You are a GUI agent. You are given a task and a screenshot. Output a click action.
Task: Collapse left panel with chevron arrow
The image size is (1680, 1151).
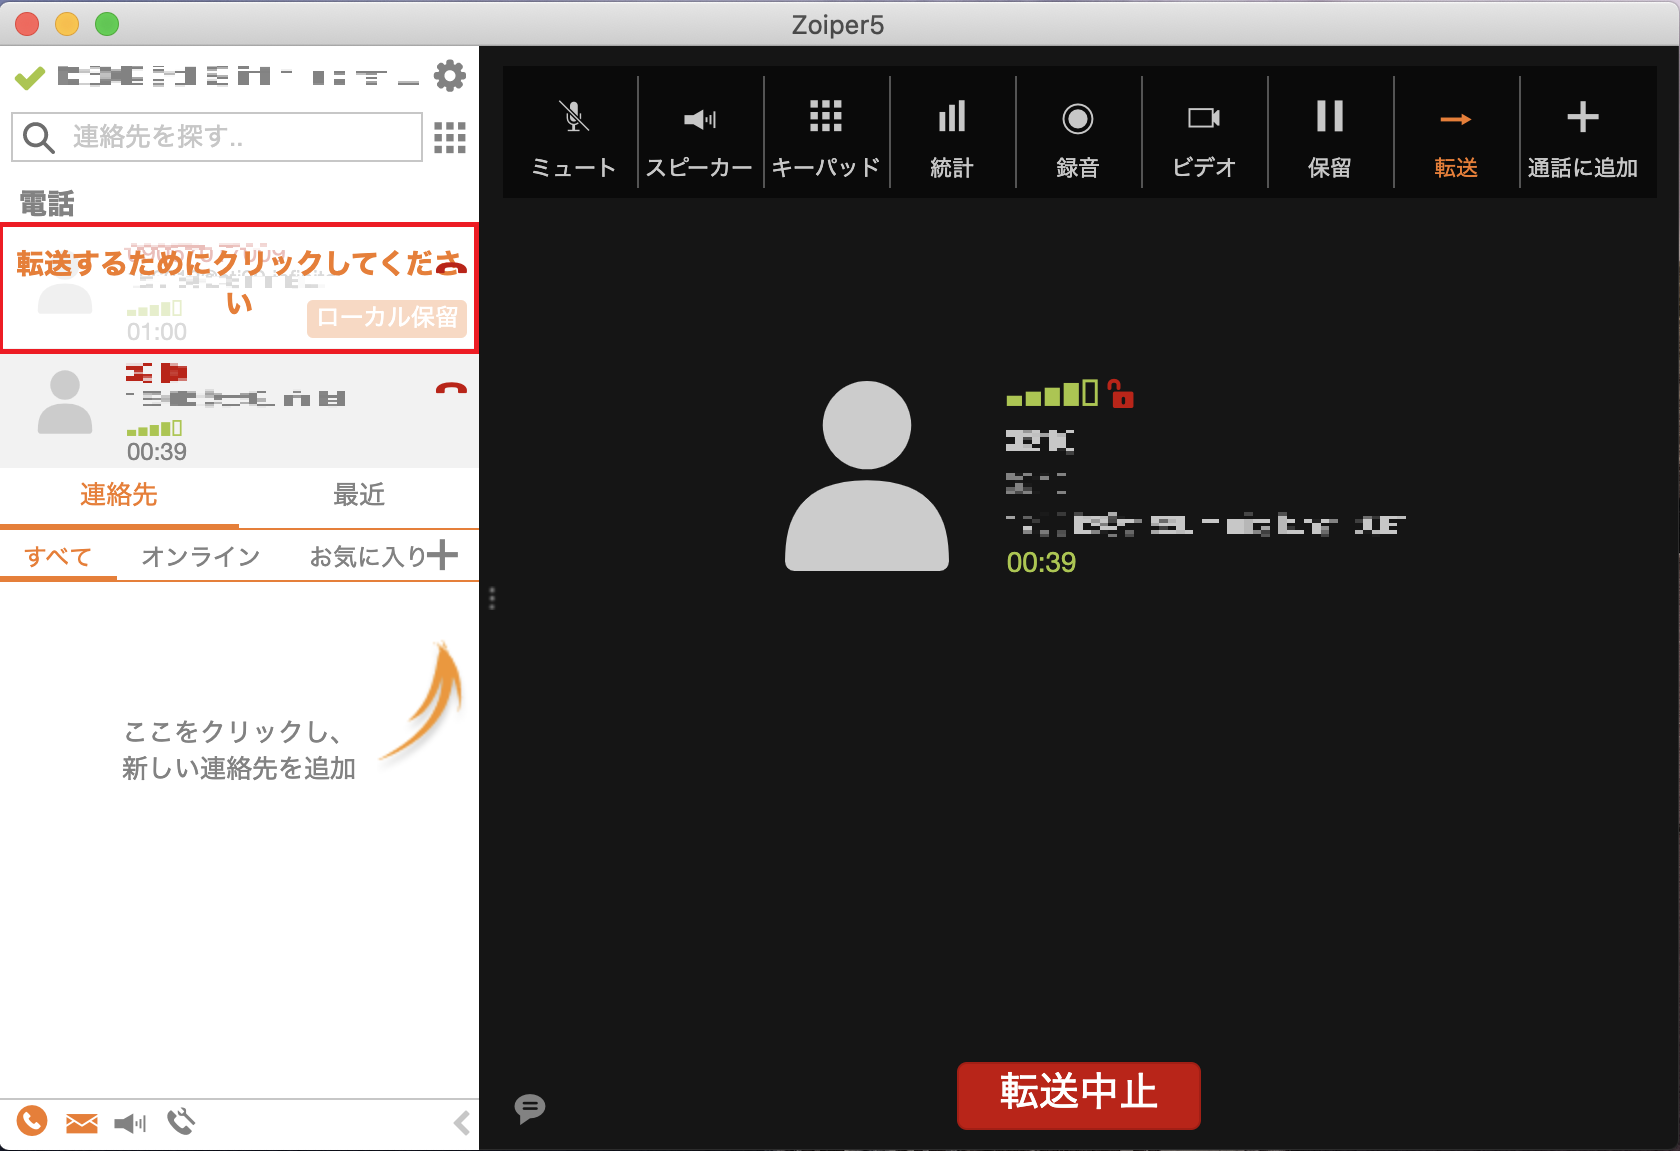[462, 1123]
